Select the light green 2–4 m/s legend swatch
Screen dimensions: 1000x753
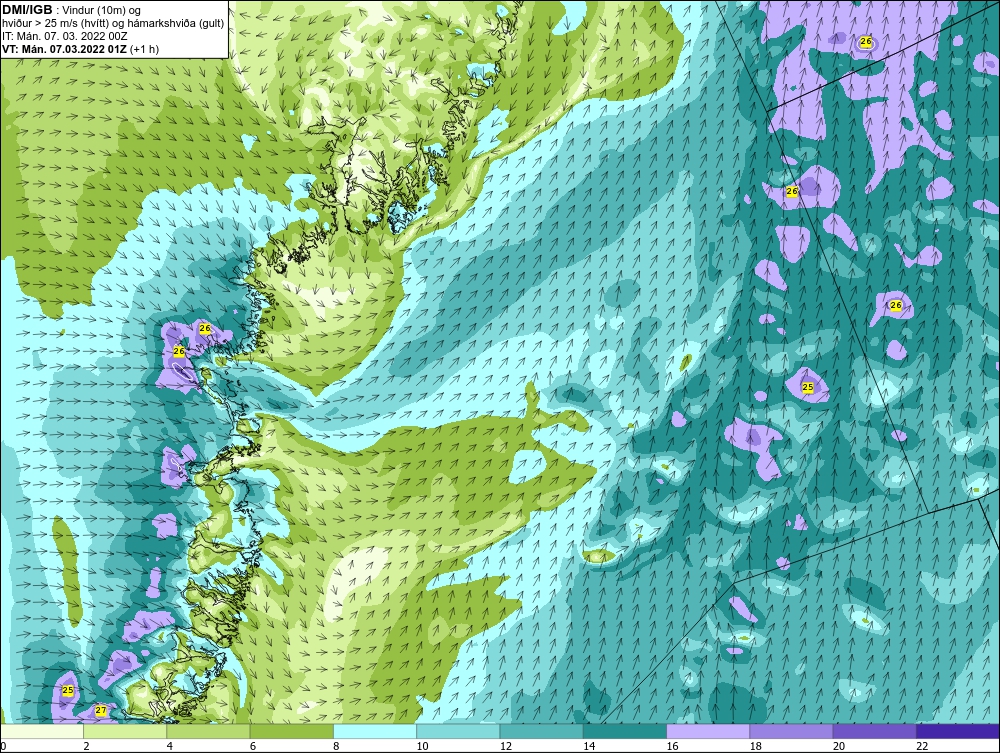point(125,731)
